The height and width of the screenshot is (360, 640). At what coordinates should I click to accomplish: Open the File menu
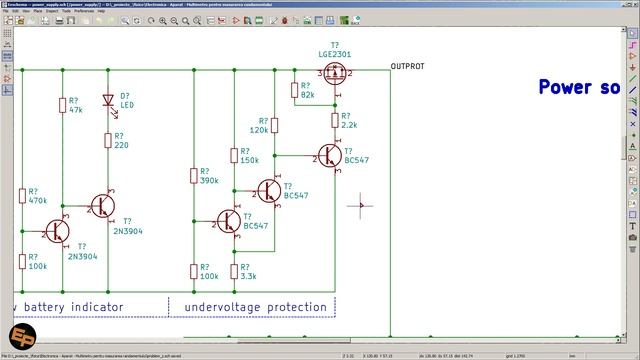tap(6, 11)
